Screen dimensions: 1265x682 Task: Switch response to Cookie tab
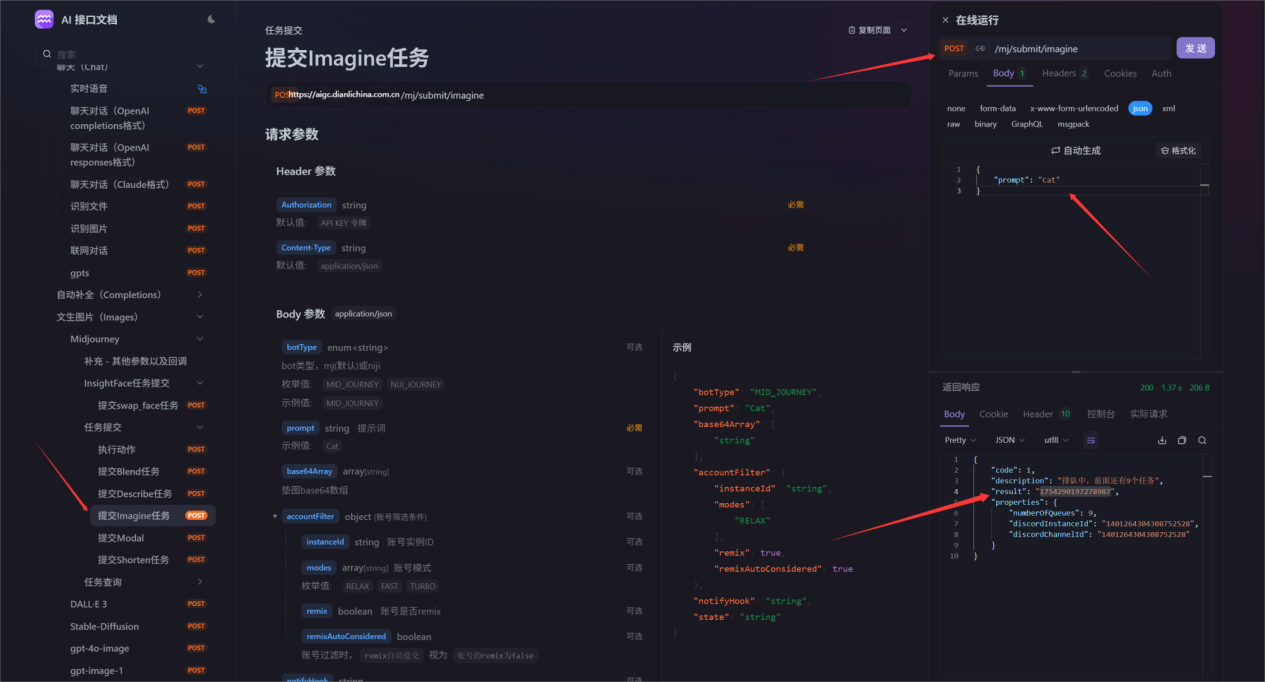tap(993, 414)
